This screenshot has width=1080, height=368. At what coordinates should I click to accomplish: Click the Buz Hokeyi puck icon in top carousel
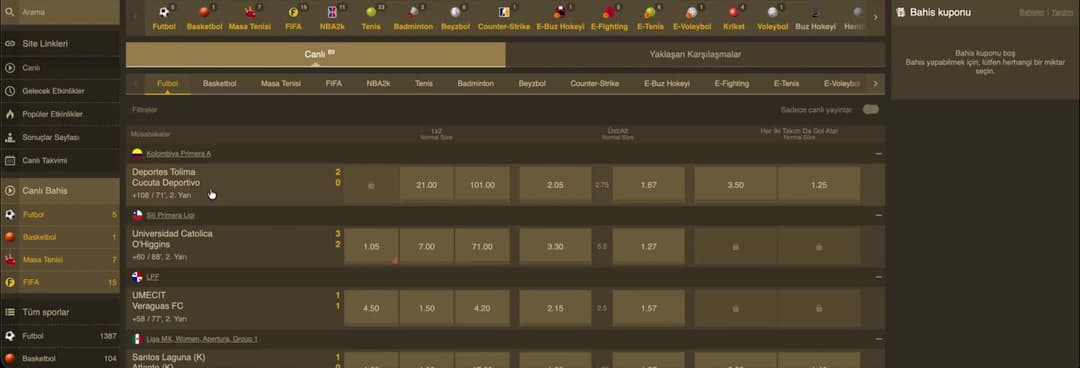tap(815, 12)
